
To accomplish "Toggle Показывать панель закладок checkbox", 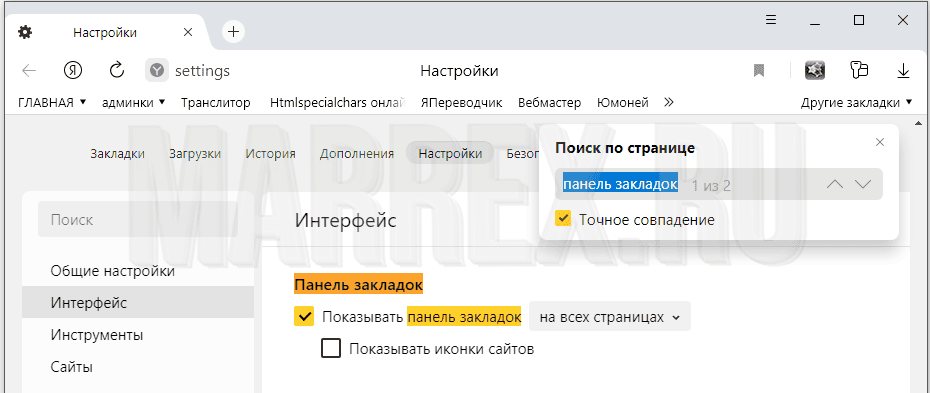I will tap(304, 317).
